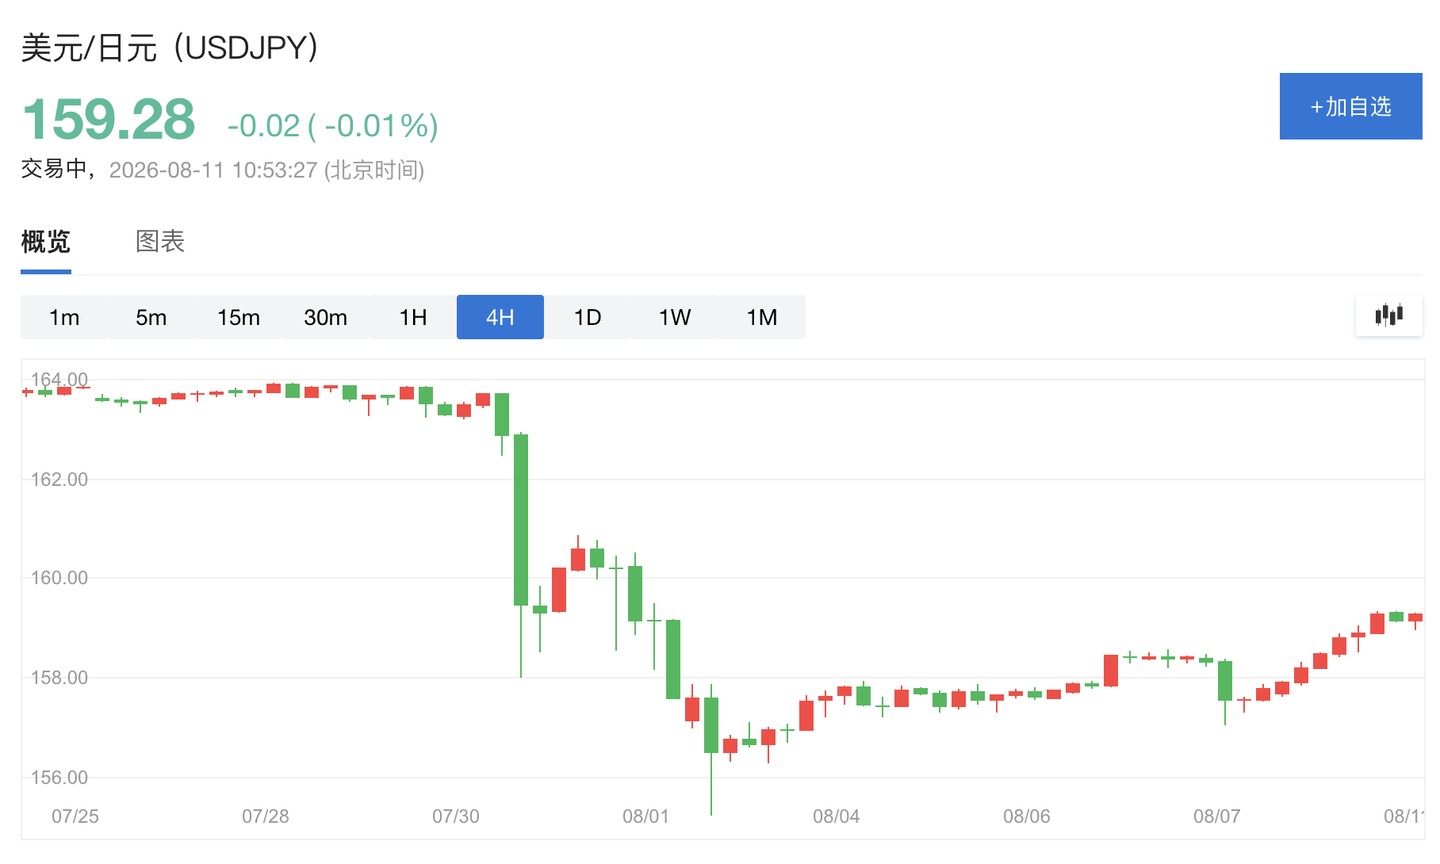Open the 概览 overview tab
1440x864 pixels.
46,241
